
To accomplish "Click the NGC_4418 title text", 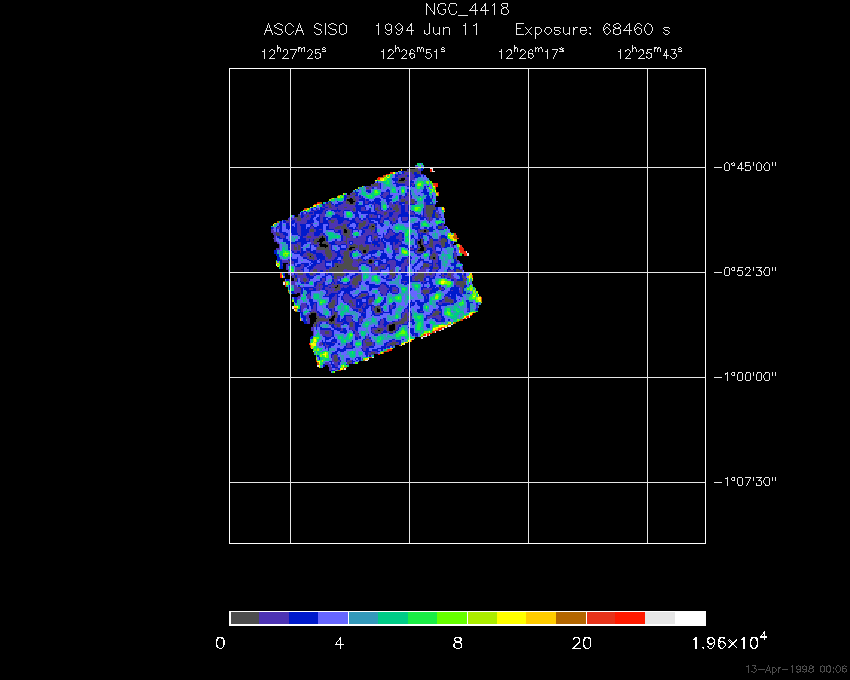I will [467, 9].
